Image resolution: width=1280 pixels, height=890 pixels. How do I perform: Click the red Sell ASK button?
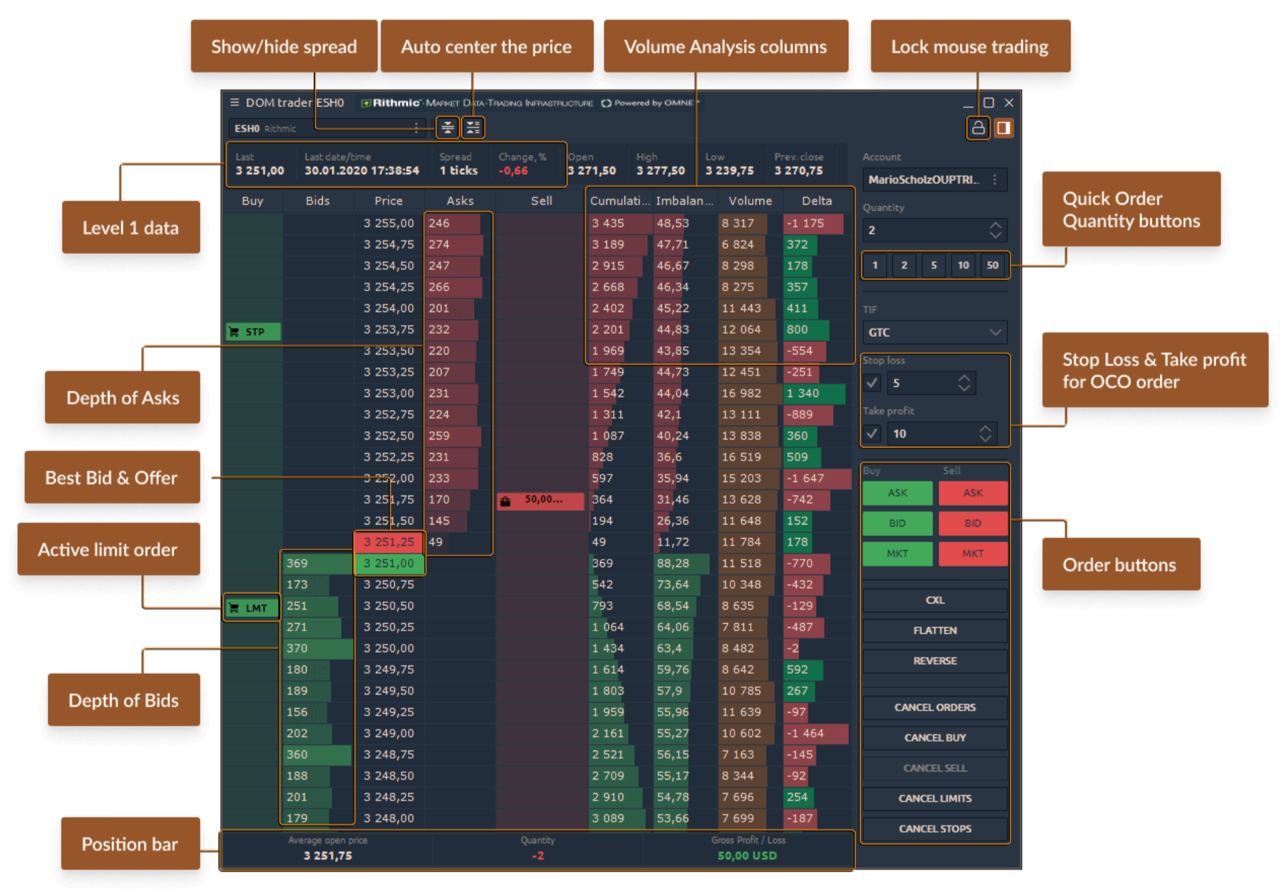[973, 492]
